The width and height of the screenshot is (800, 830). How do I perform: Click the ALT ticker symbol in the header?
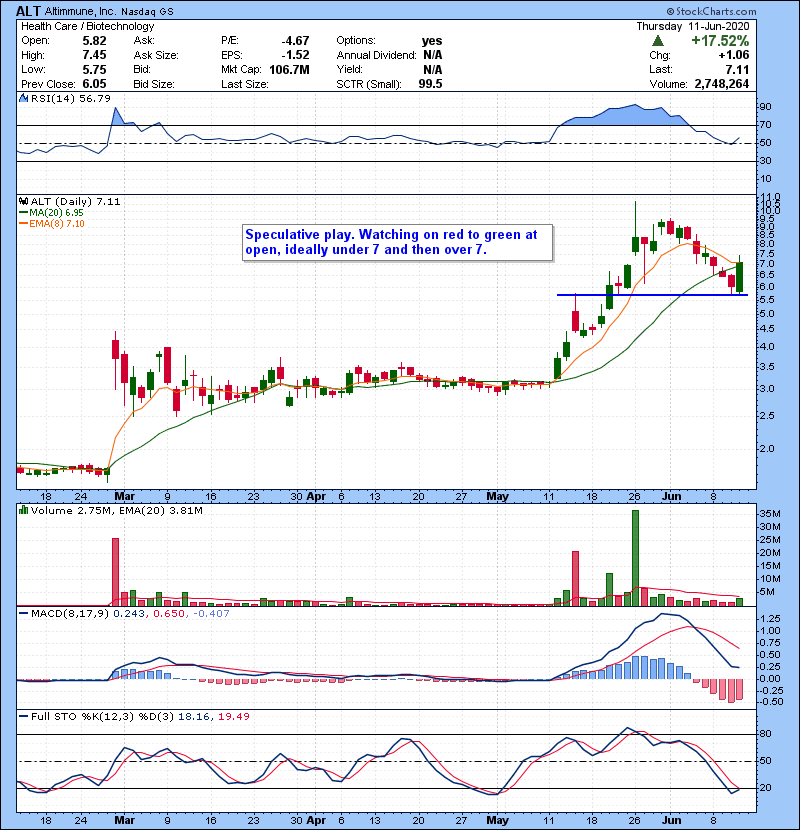click(x=28, y=11)
